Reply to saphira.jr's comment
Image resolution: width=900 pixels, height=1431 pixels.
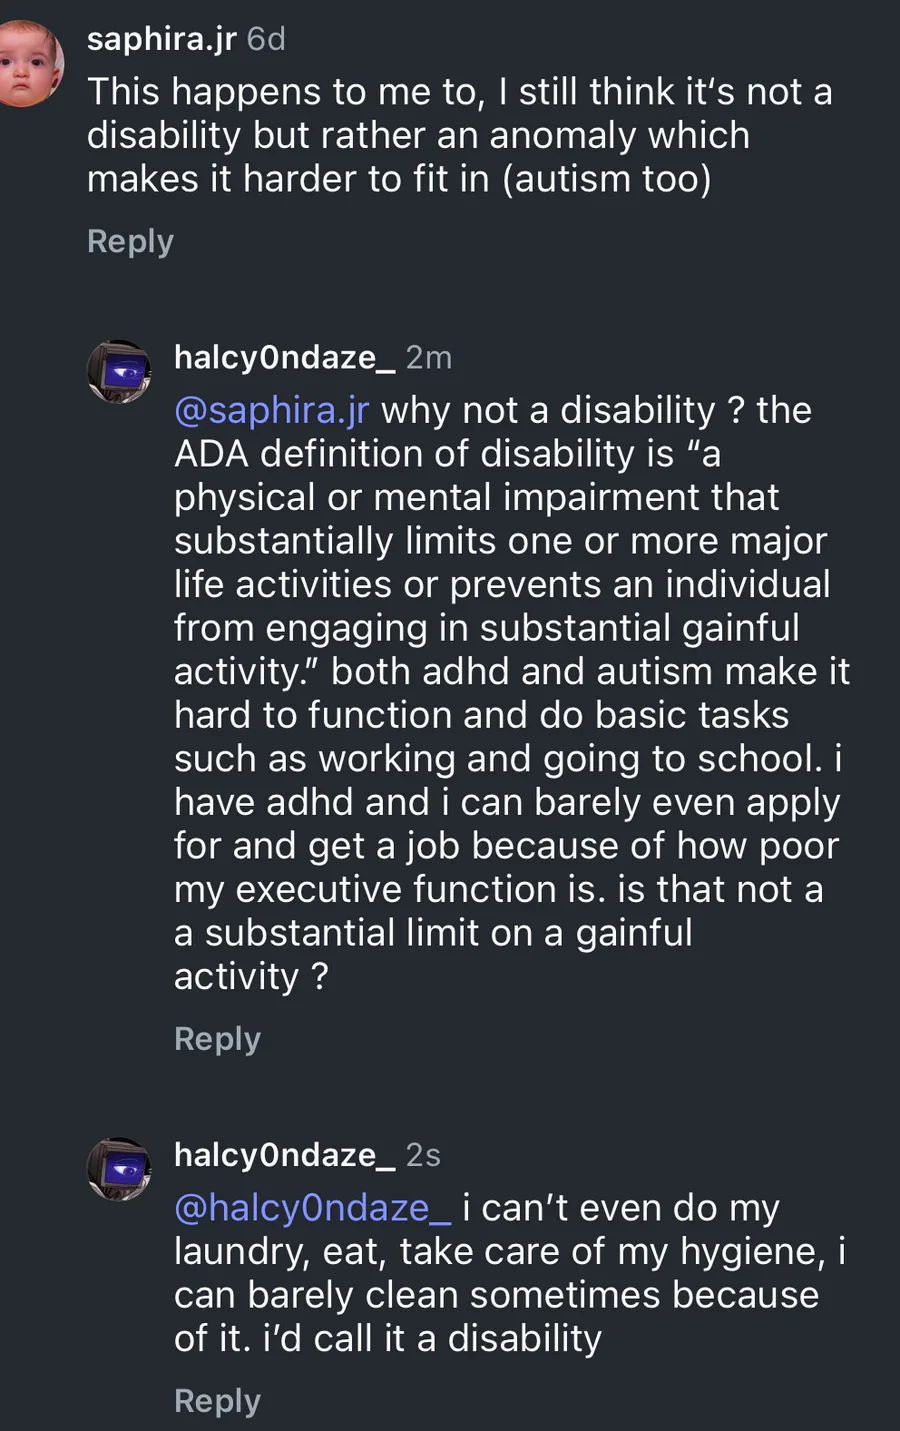coord(130,241)
